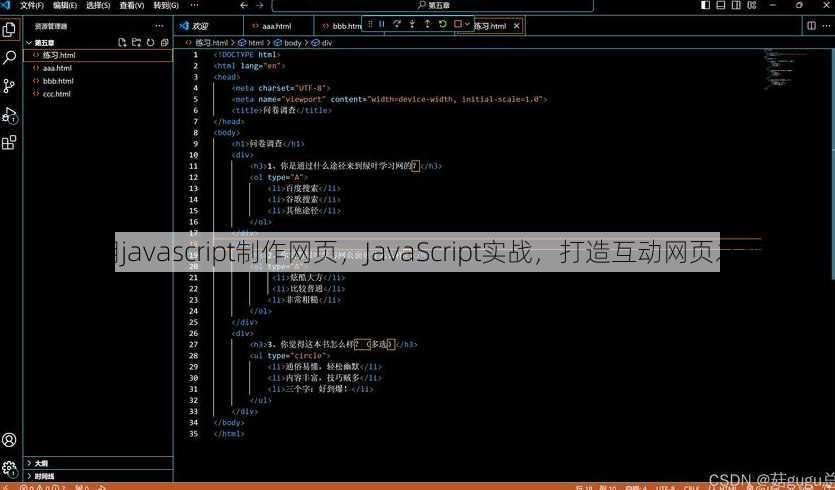Open Customize Layout icon
The image size is (835, 490).
coord(751,5)
